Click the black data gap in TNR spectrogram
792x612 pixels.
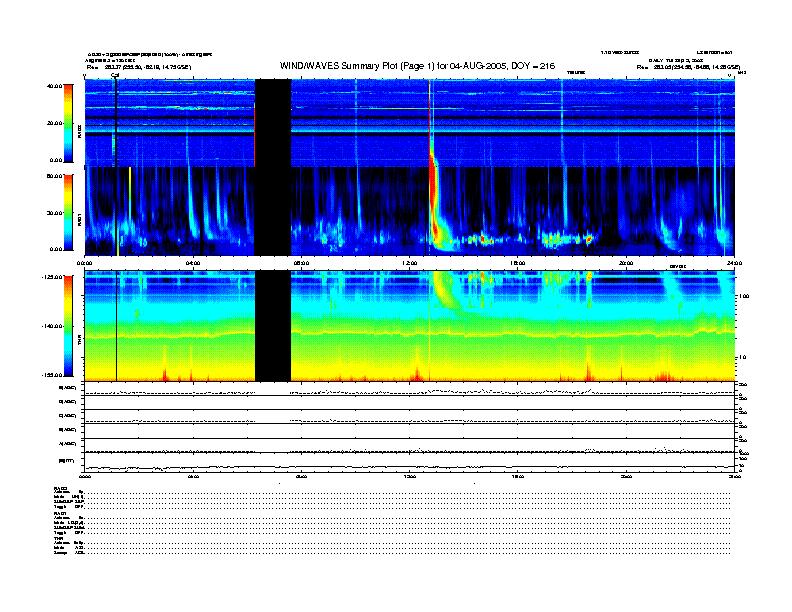click(x=273, y=326)
